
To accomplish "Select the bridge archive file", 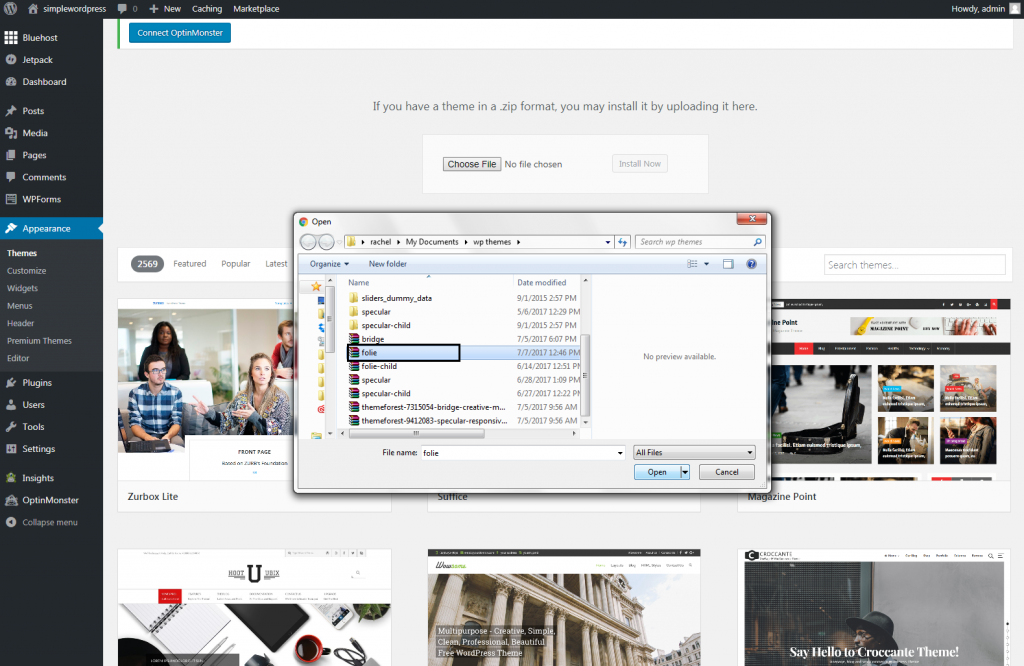I will point(372,339).
